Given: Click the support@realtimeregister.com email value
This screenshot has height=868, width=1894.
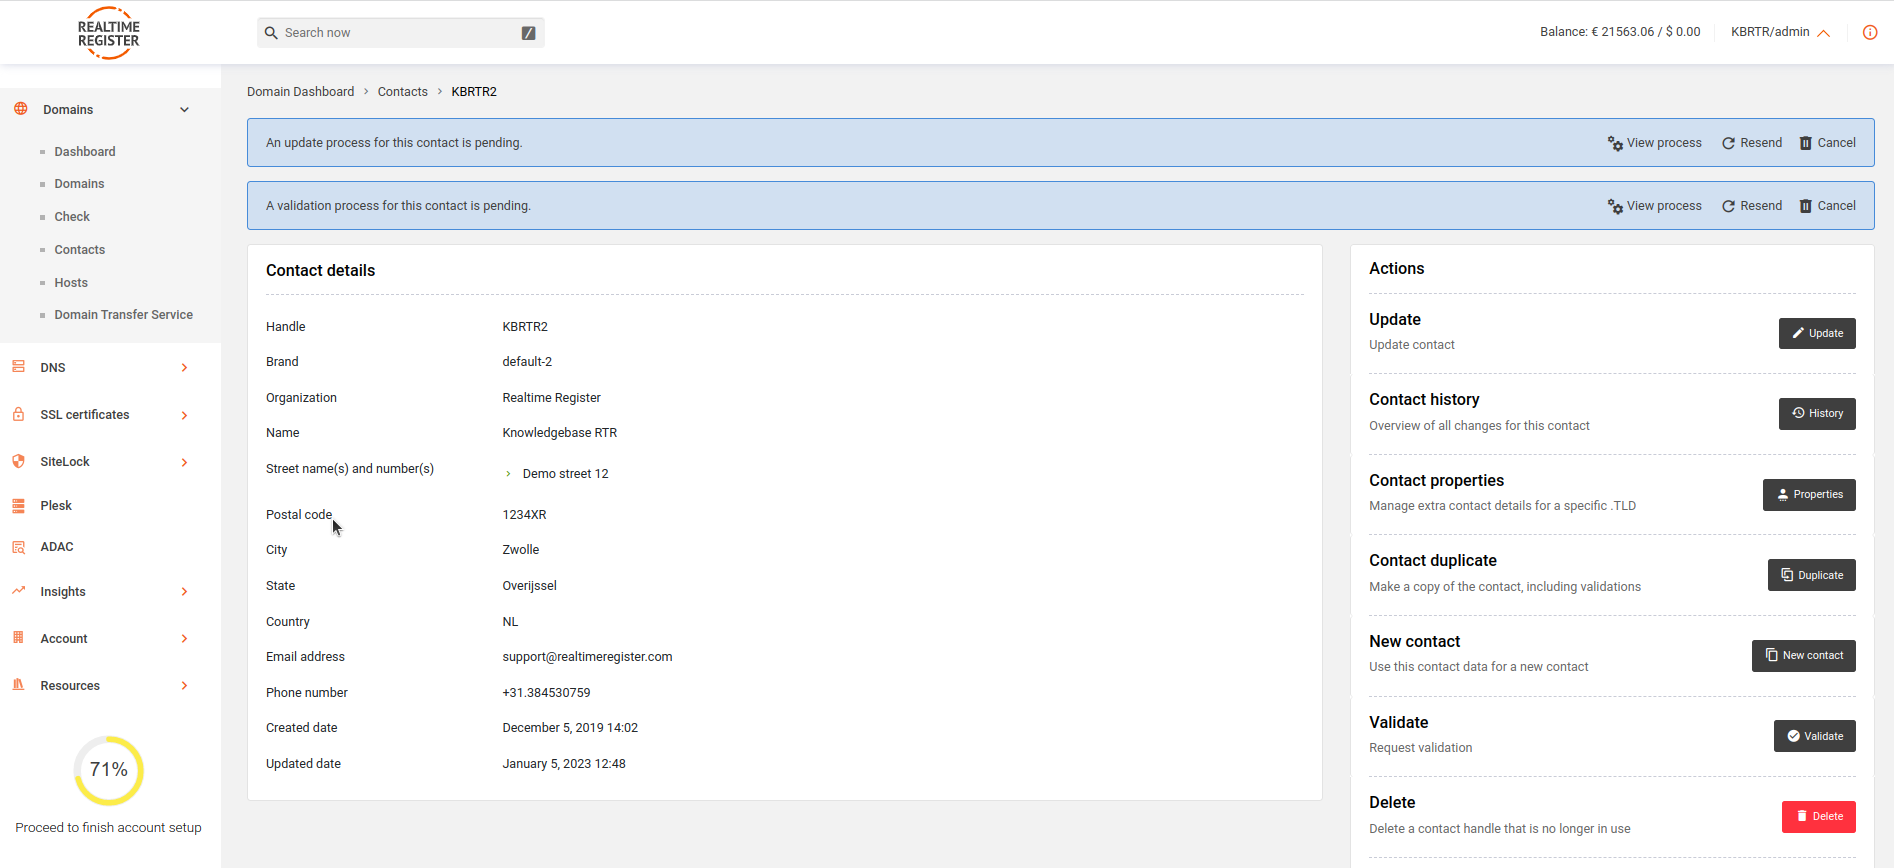Looking at the screenshot, I should pos(587,657).
